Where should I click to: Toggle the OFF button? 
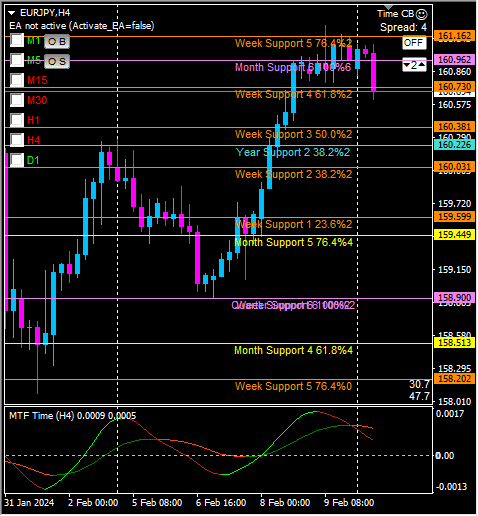click(414, 43)
